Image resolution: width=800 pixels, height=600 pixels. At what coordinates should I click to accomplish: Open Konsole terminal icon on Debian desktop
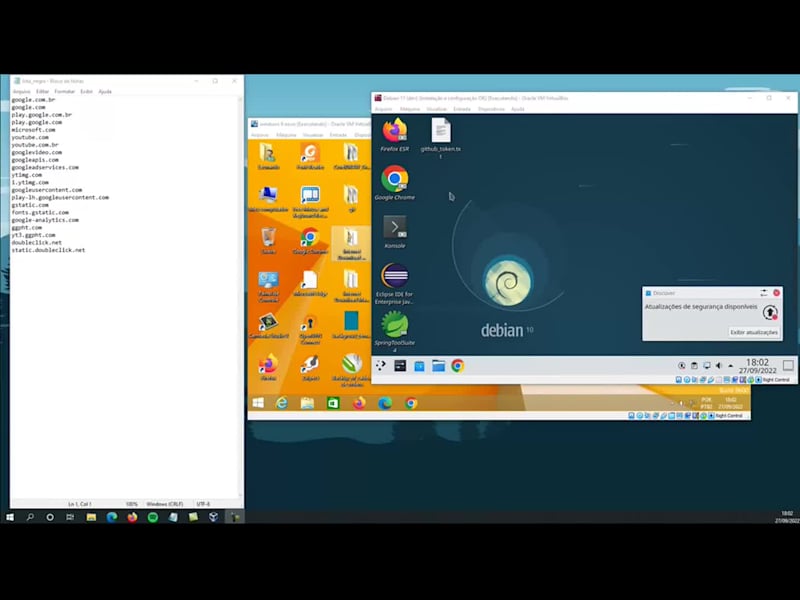tap(394, 231)
